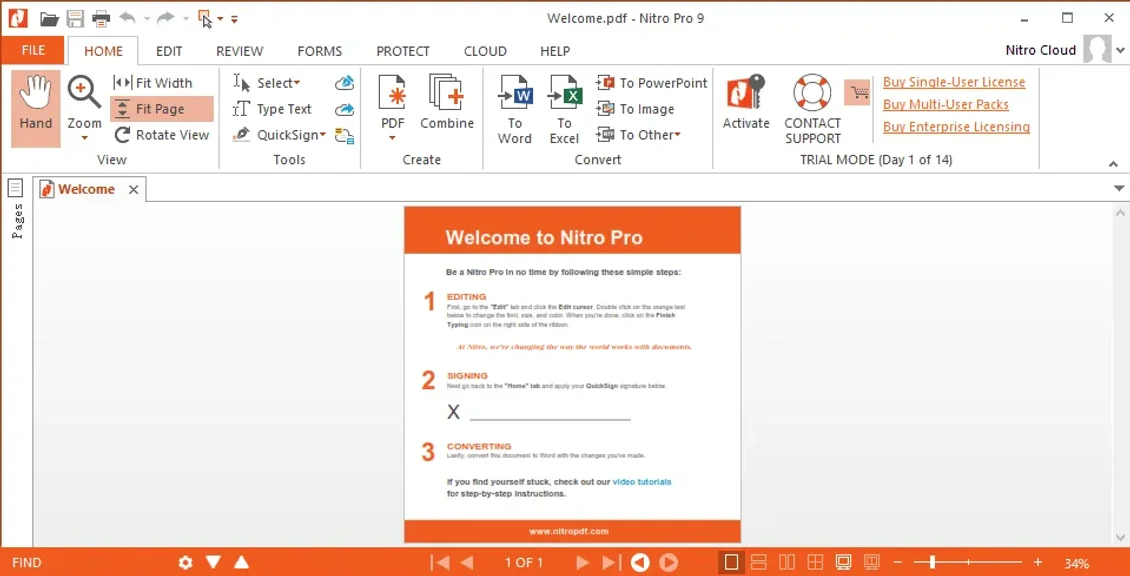The image size is (1130, 576).
Task: Create a new PDF
Action: point(393,106)
